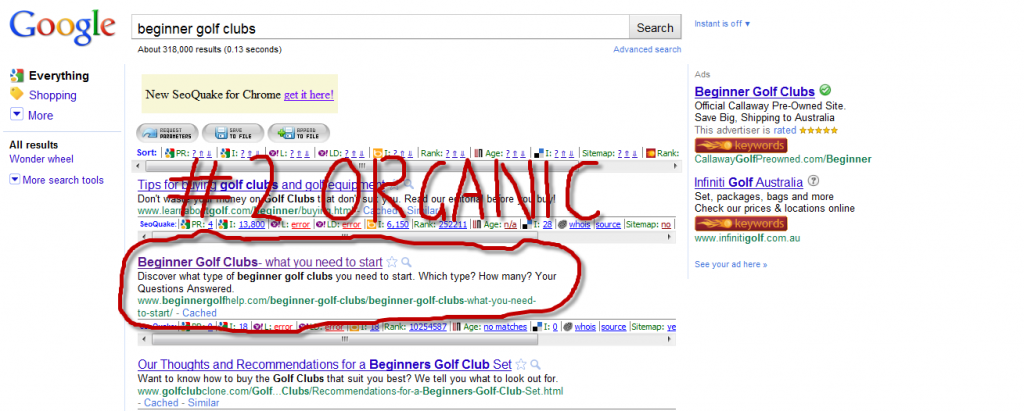Open Cached link for beginnergolfhelp result

pyautogui.click(x=199, y=313)
